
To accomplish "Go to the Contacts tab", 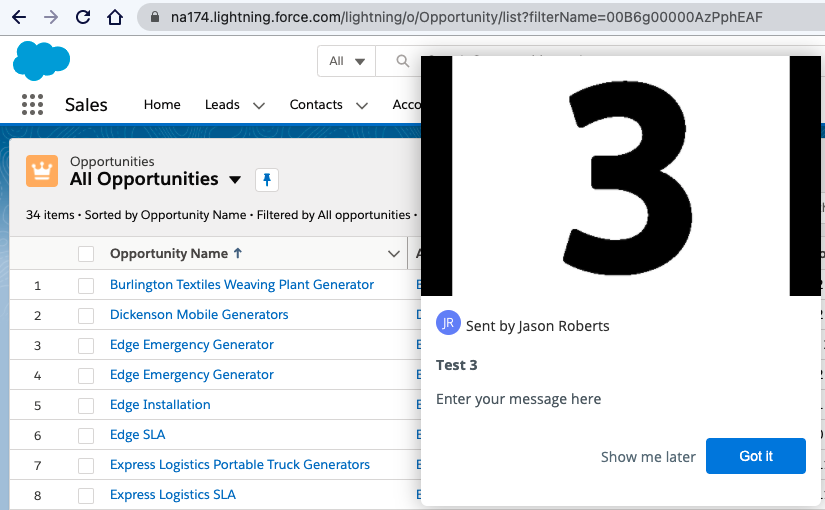I will (x=316, y=105).
